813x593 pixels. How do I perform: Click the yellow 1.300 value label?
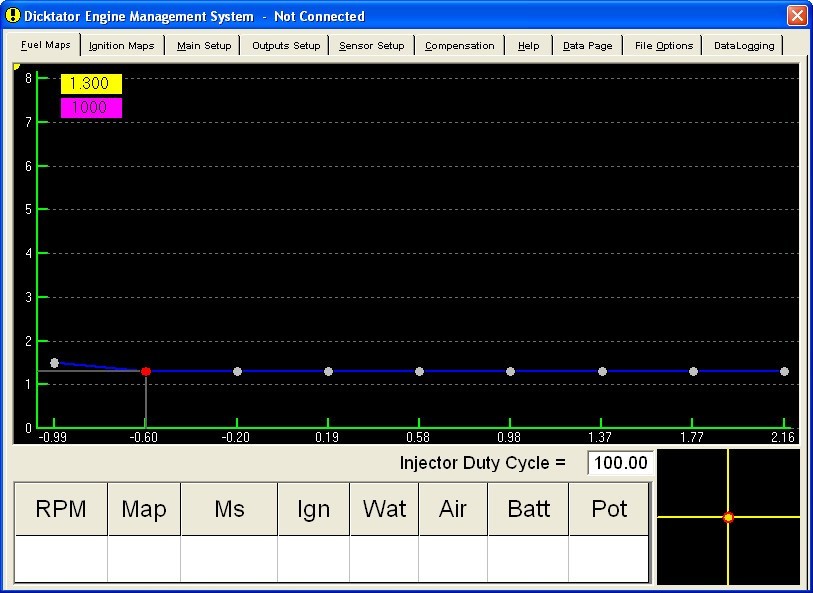pyautogui.click(x=91, y=85)
